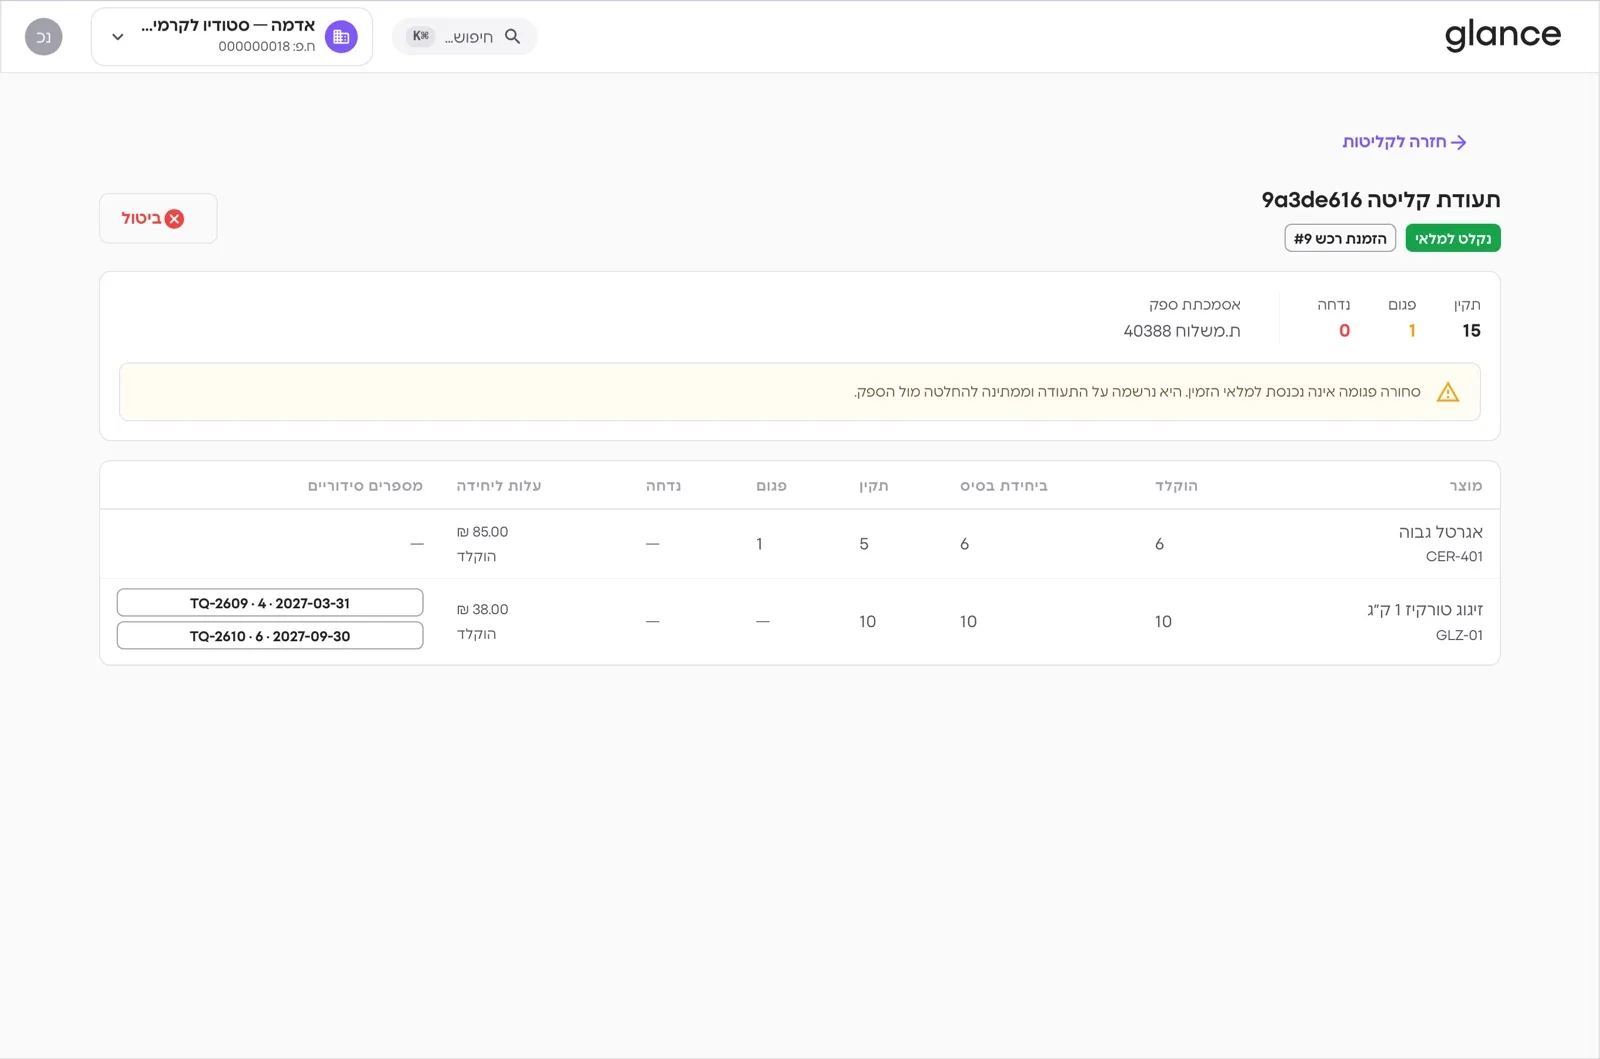Image resolution: width=1600 pixels, height=1059 pixels.
Task: Open the חיפוש search field
Action: pos(464,36)
